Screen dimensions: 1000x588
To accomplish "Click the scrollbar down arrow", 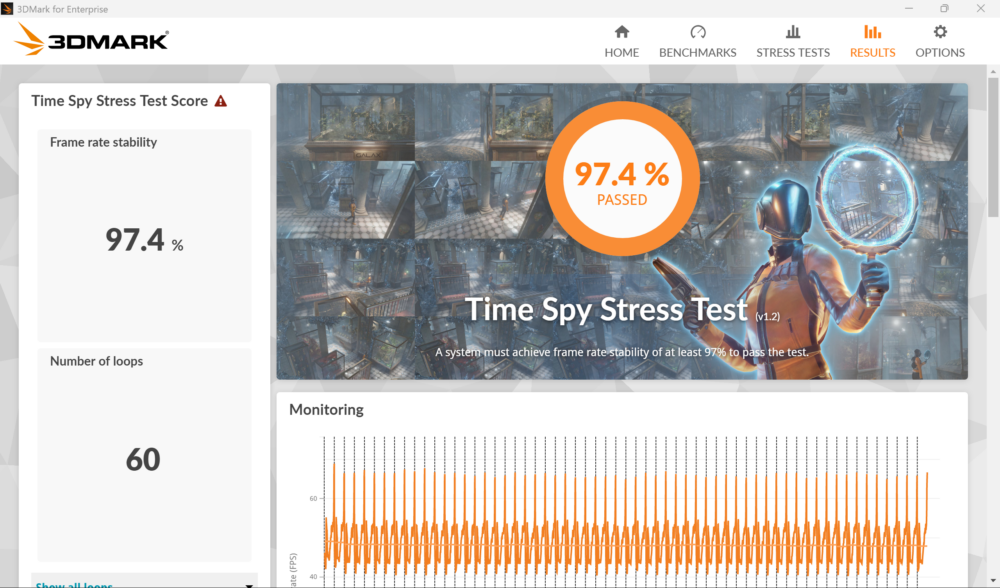I will (x=993, y=581).
